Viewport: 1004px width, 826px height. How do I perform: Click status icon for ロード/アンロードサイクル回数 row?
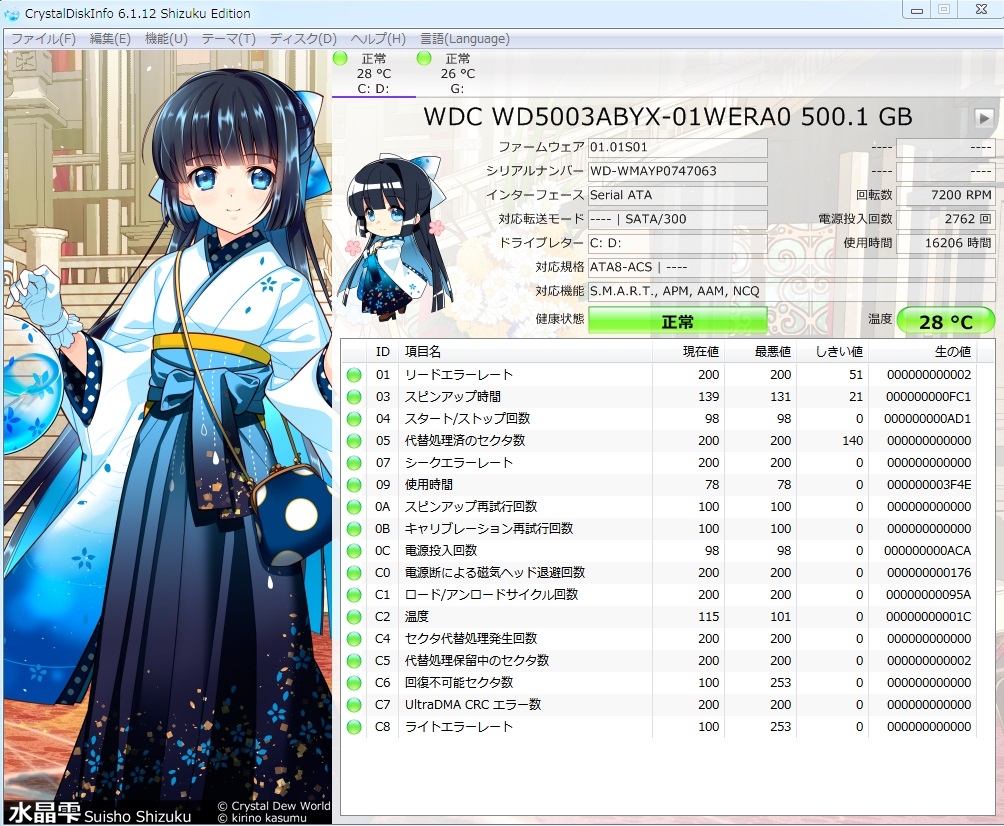(353, 595)
